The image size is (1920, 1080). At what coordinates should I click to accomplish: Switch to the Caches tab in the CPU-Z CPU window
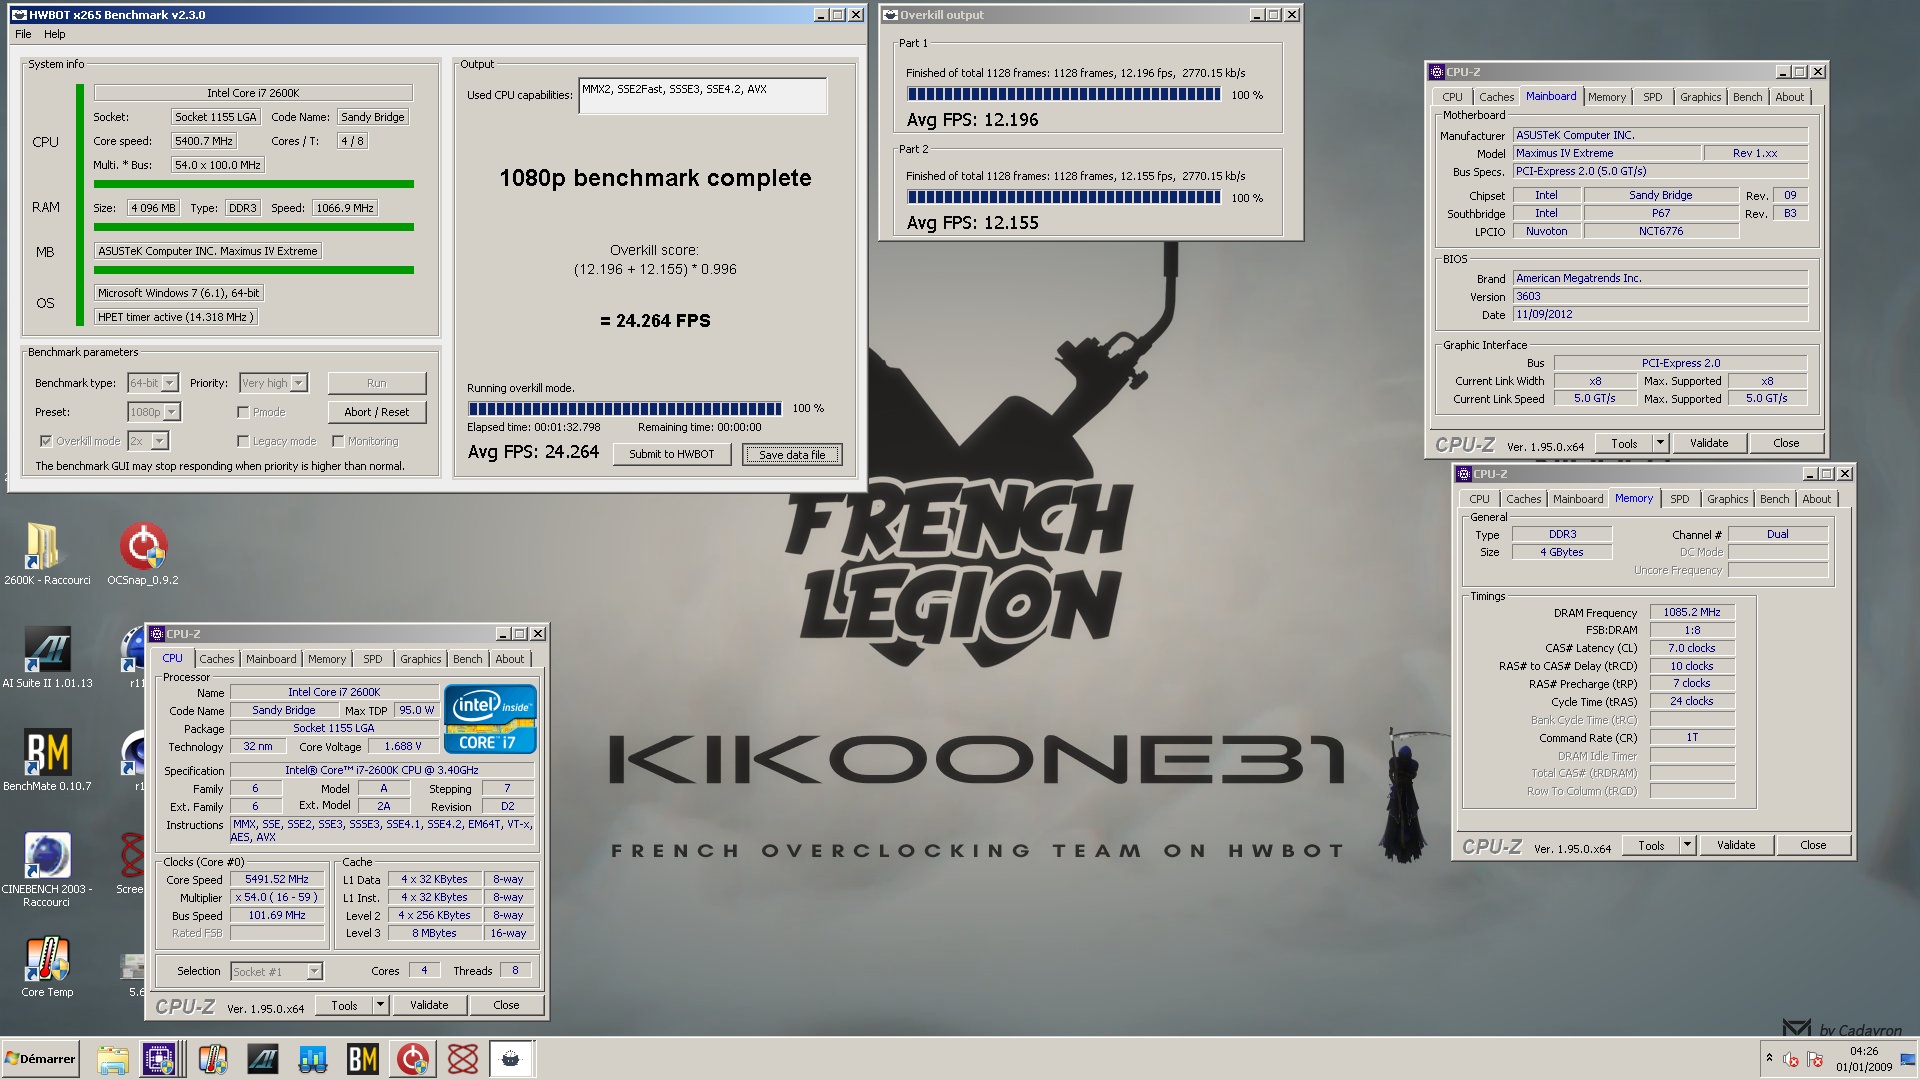tap(216, 659)
